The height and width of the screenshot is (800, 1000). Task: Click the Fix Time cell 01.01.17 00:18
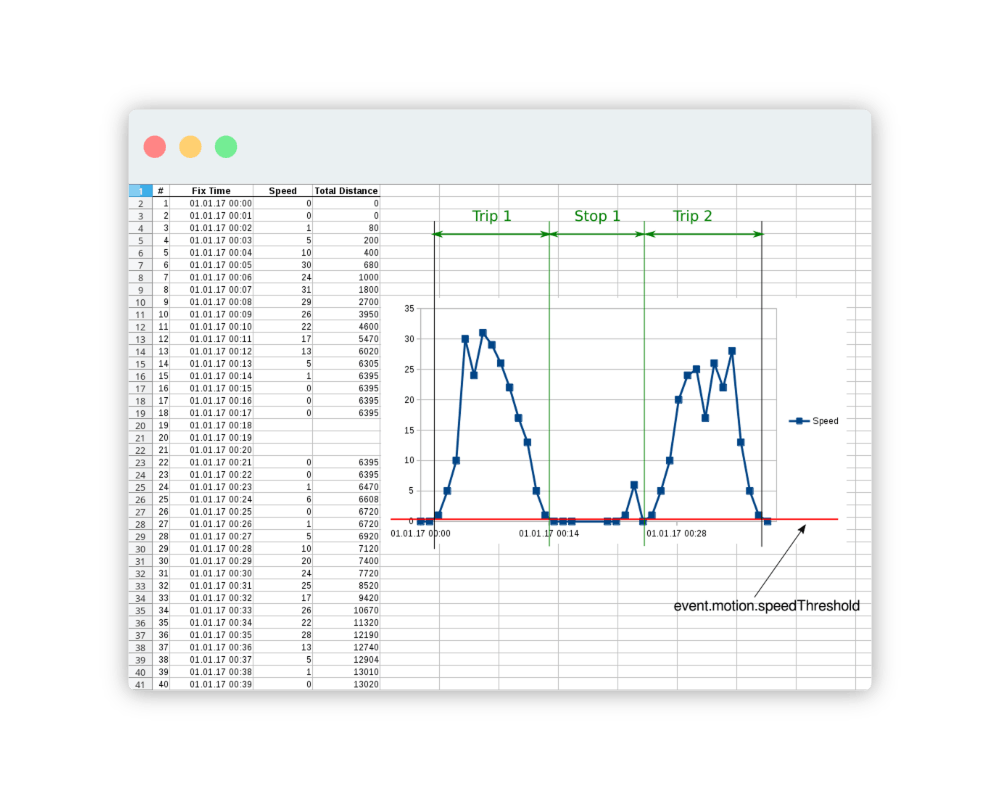(220, 425)
